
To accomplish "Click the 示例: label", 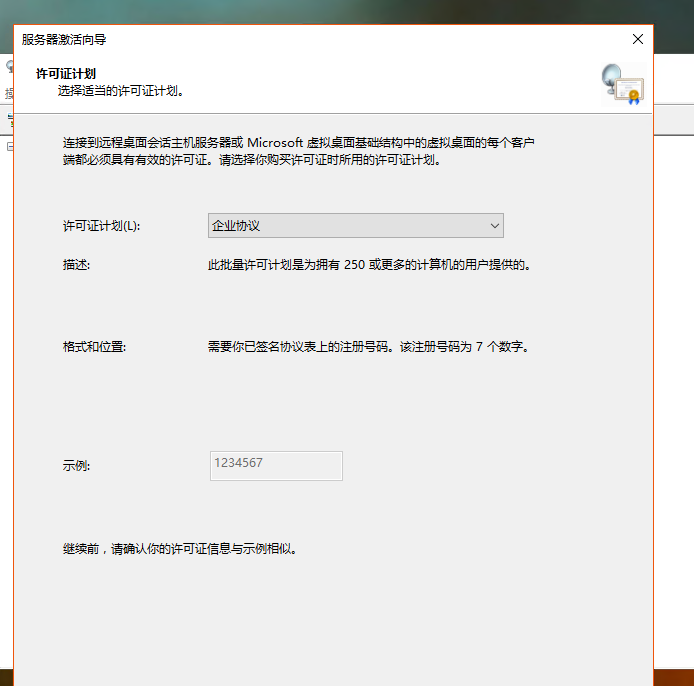I will coord(76,466).
